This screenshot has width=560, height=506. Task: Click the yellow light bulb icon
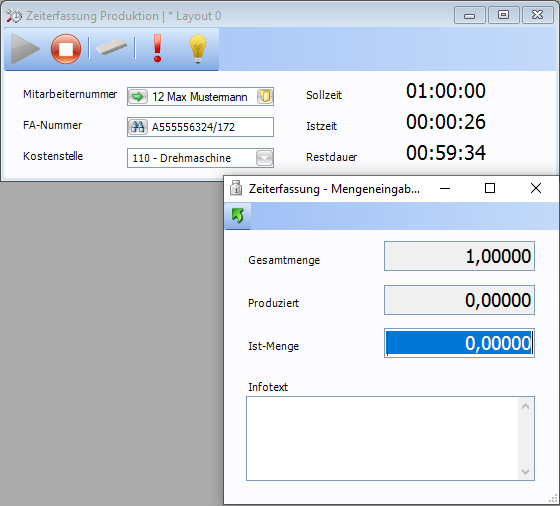(198, 49)
